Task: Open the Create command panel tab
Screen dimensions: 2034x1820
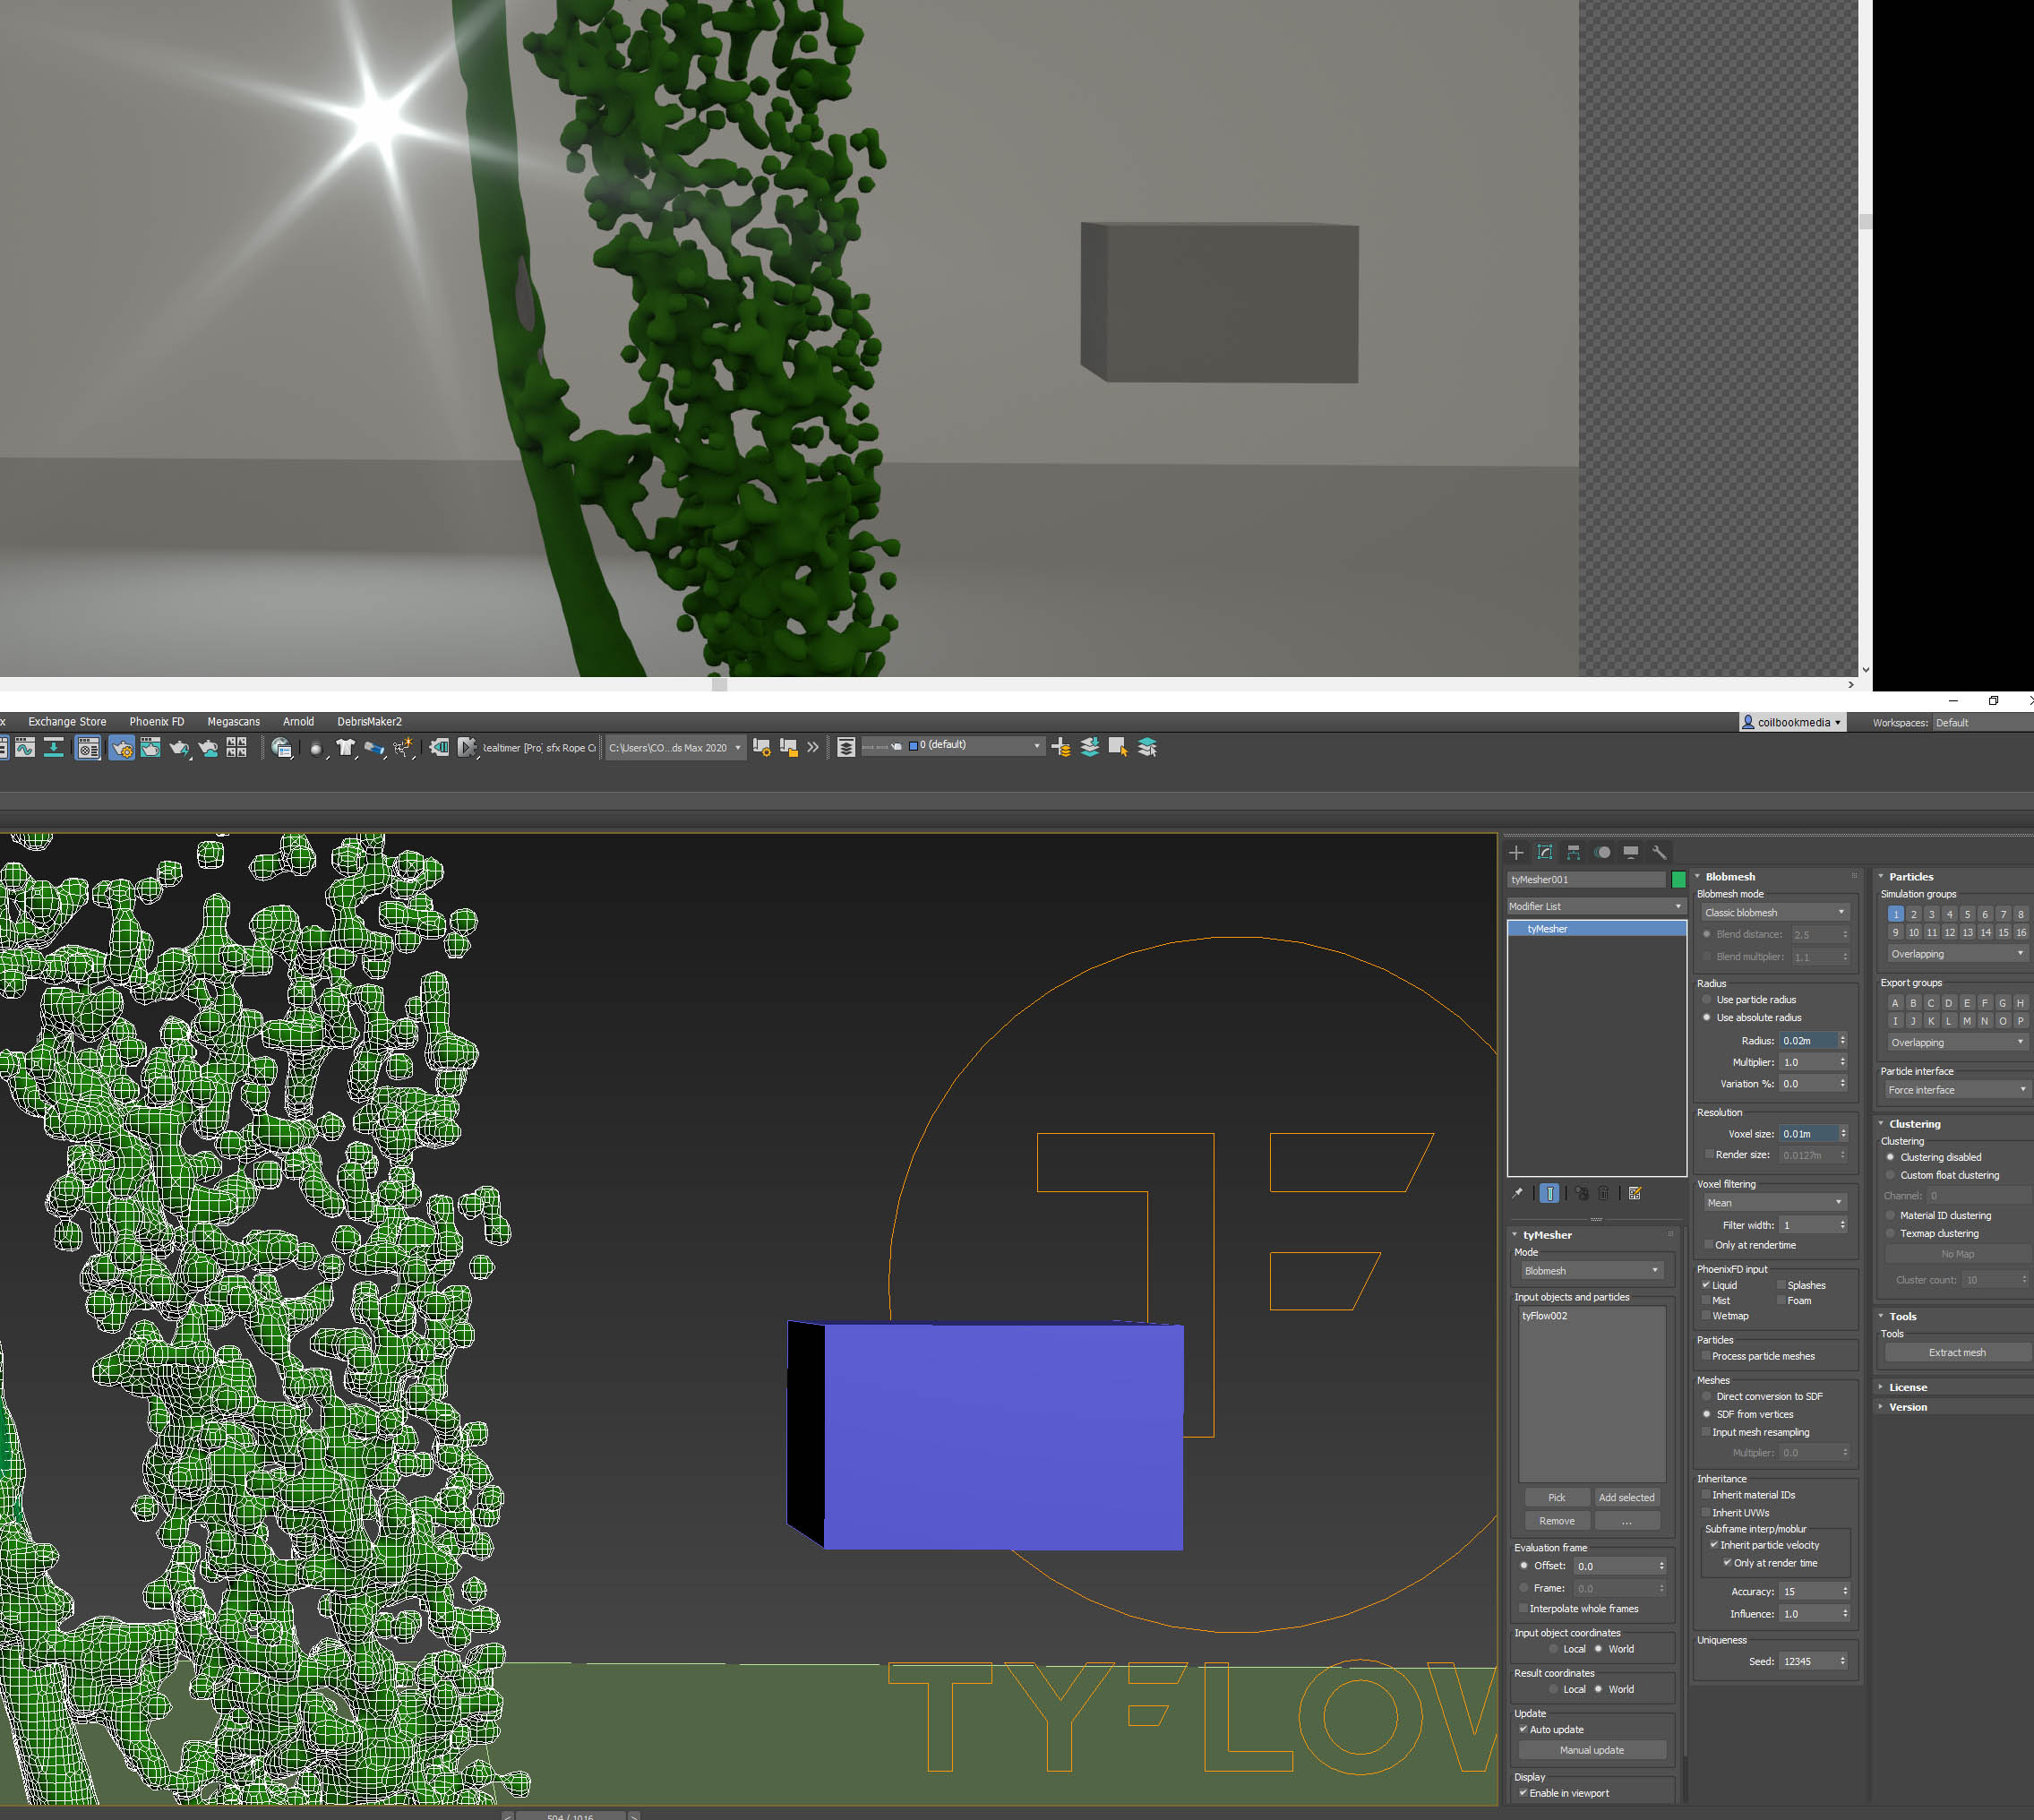Action: pos(1516,853)
